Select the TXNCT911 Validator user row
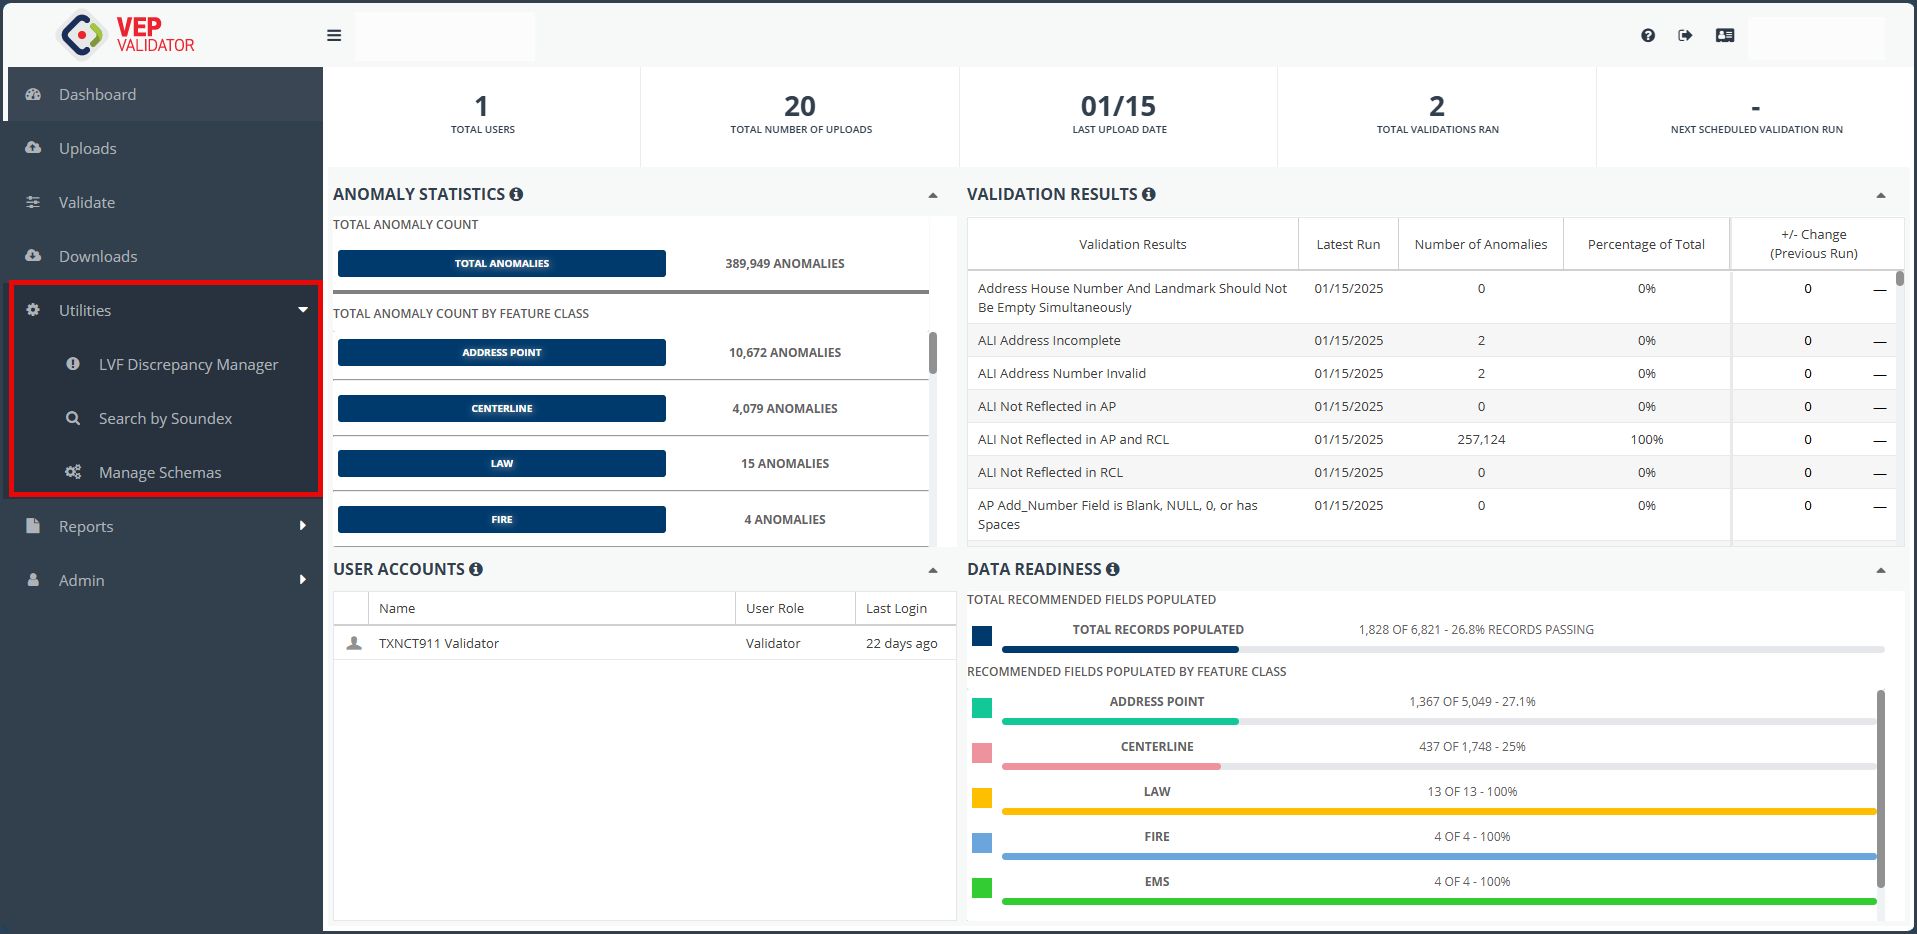1917x934 pixels. (x=645, y=643)
